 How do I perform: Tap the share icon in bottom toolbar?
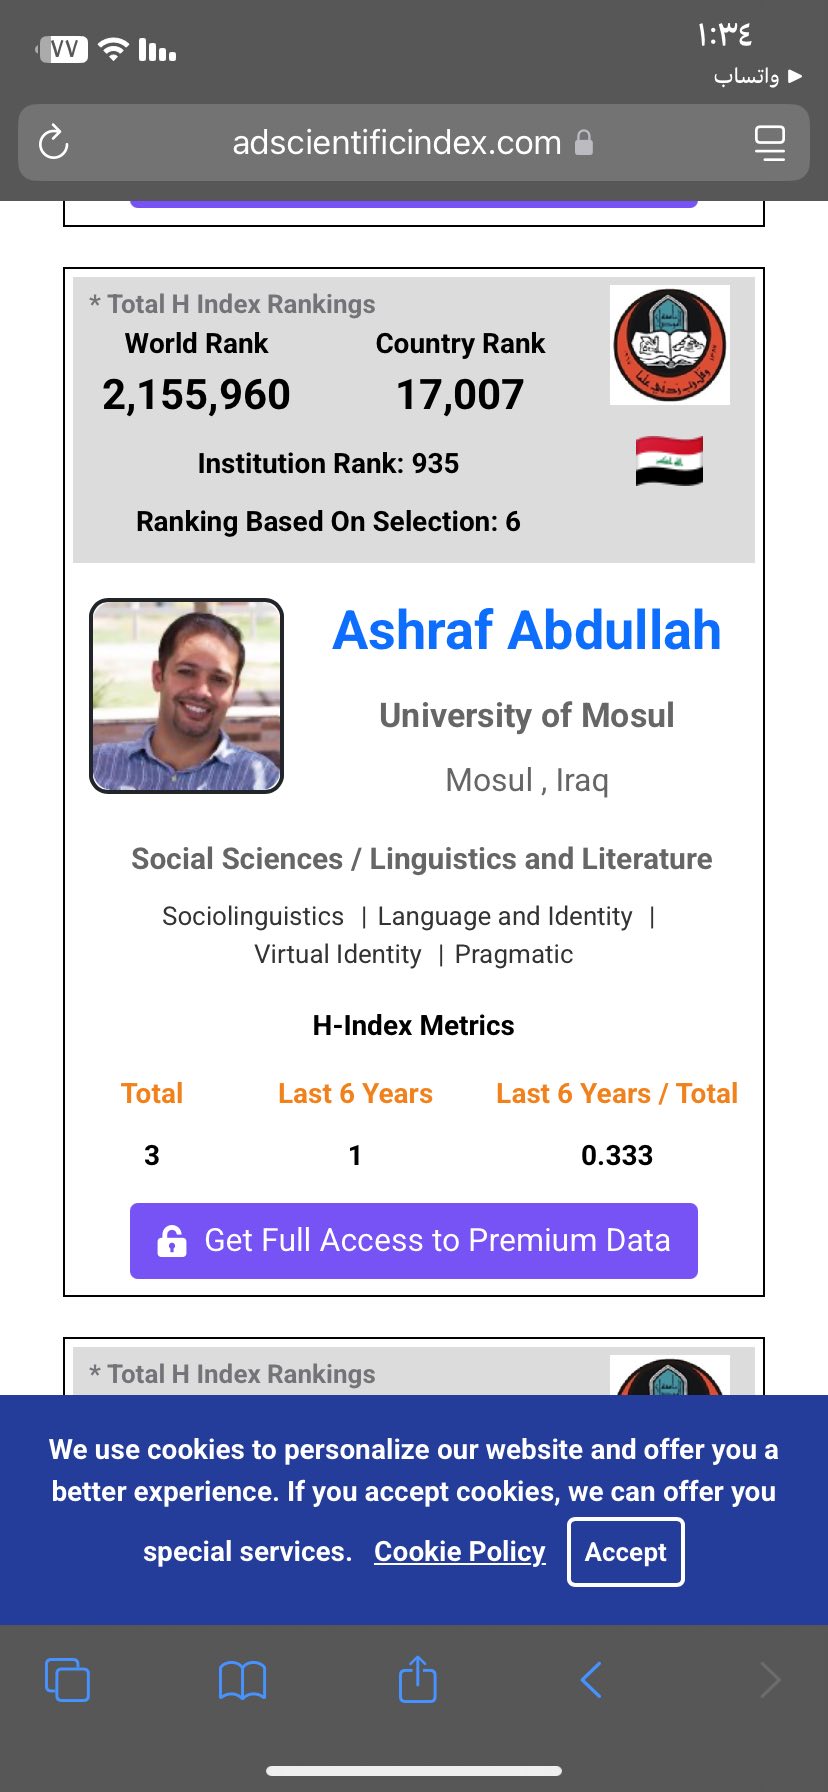417,1679
